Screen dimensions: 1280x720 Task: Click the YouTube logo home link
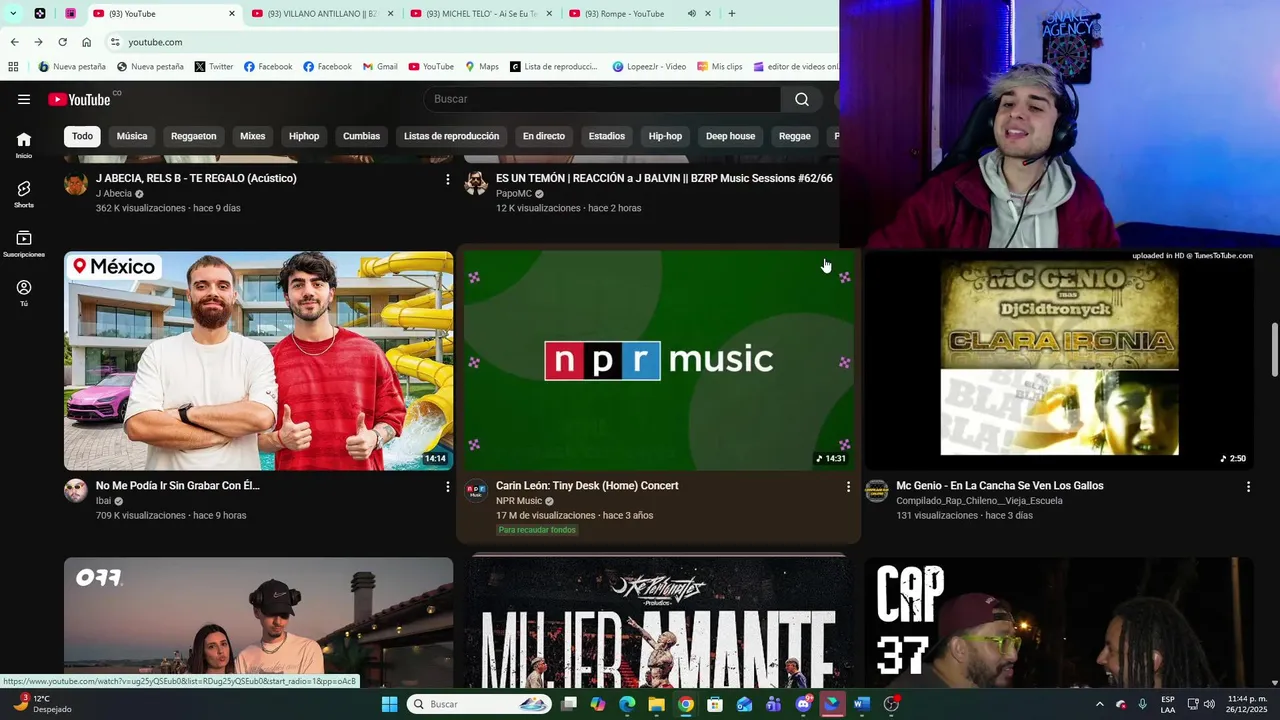click(x=79, y=99)
